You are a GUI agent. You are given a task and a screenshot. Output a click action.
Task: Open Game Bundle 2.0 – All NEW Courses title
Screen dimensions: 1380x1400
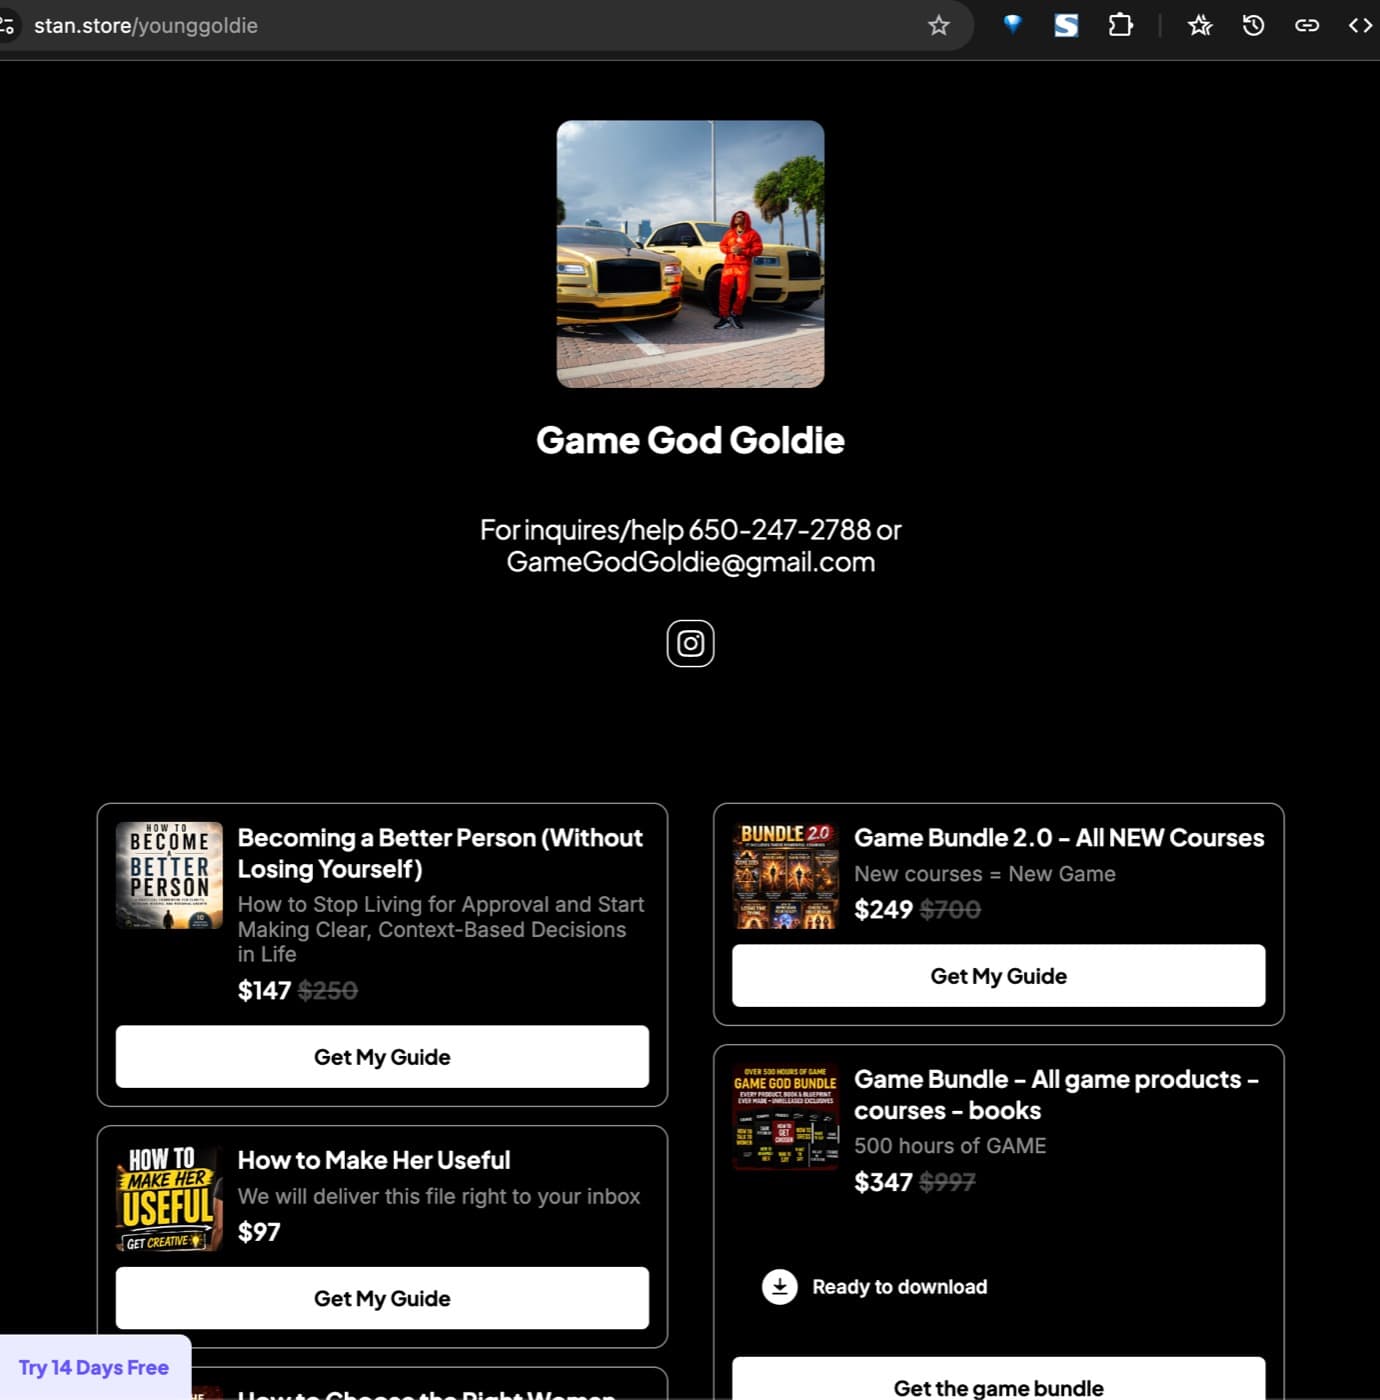[x=1059, y=838]
